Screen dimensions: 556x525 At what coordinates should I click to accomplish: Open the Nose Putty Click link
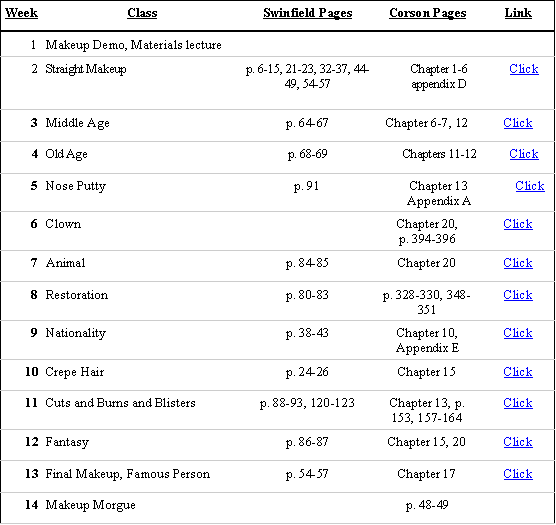pos(530,186)
